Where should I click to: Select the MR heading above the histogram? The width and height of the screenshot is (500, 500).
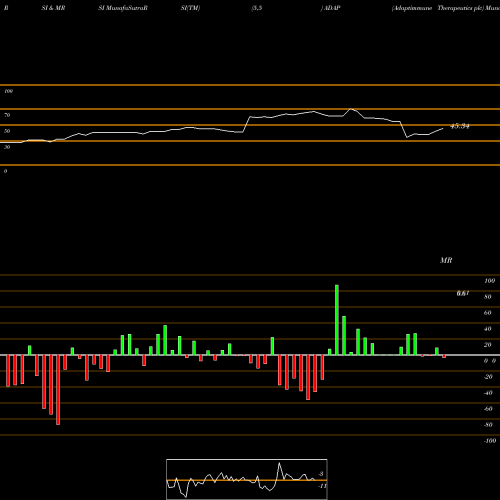click(446, 260)
